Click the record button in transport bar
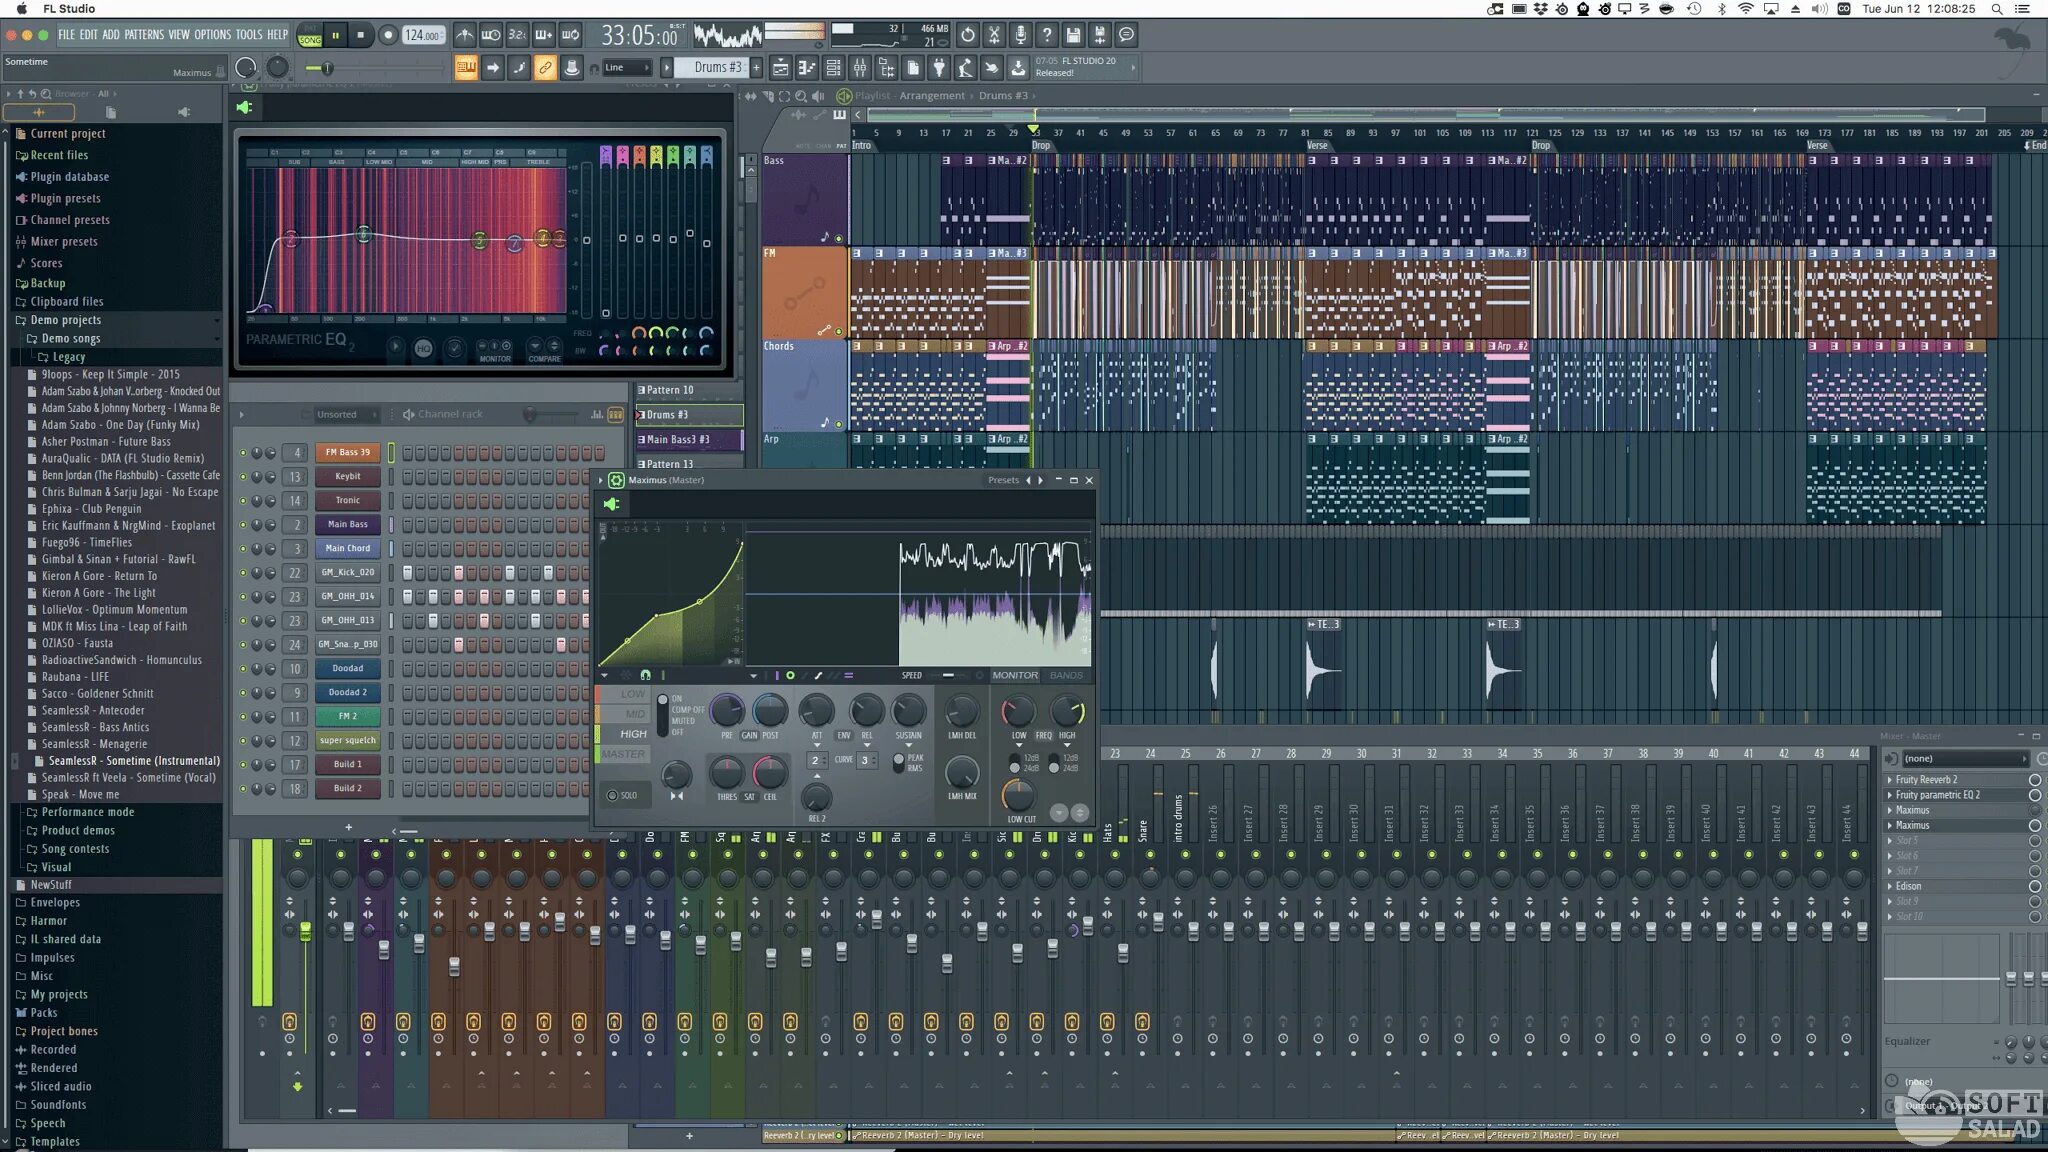 (x=387, y=35)
